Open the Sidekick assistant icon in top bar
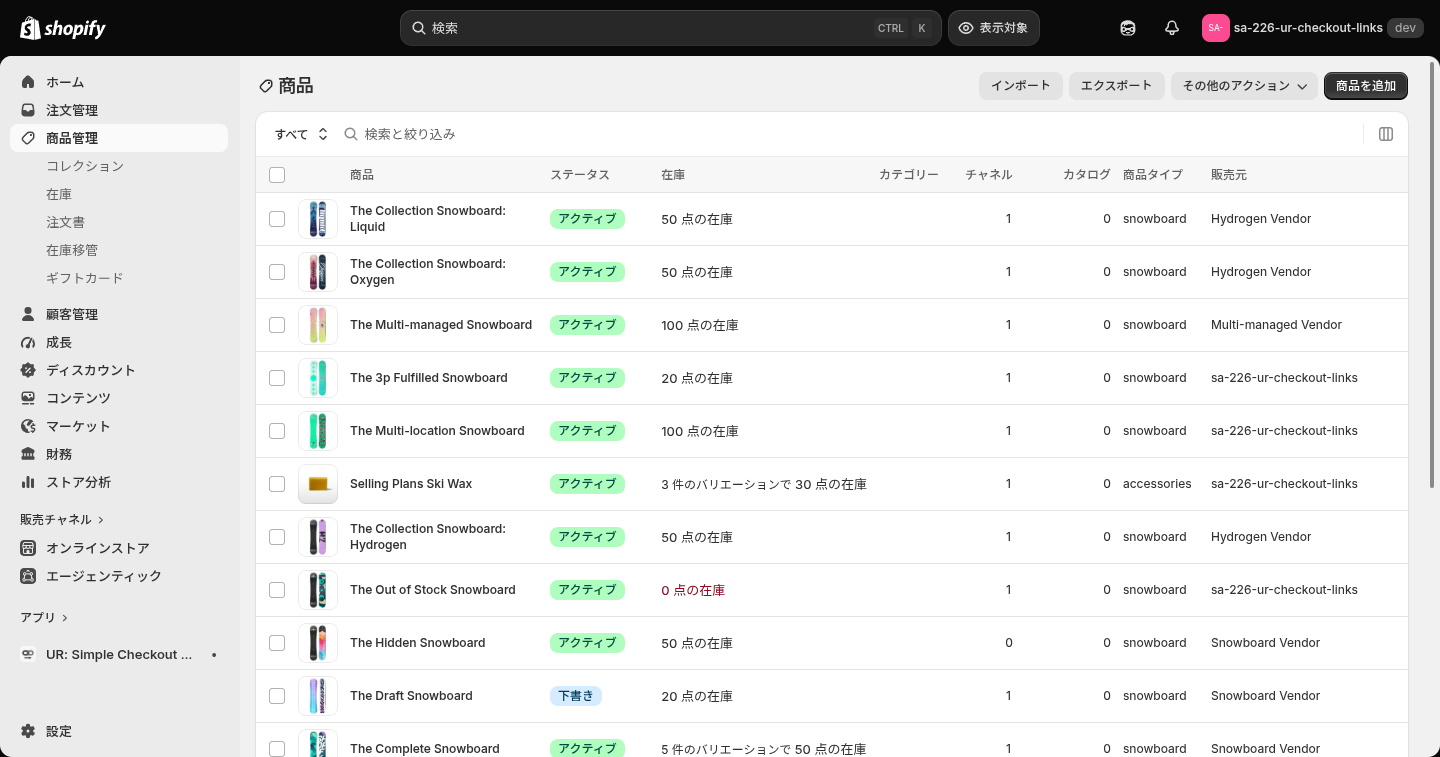This screenshot has width=1440, height=757. (1128, 28)
